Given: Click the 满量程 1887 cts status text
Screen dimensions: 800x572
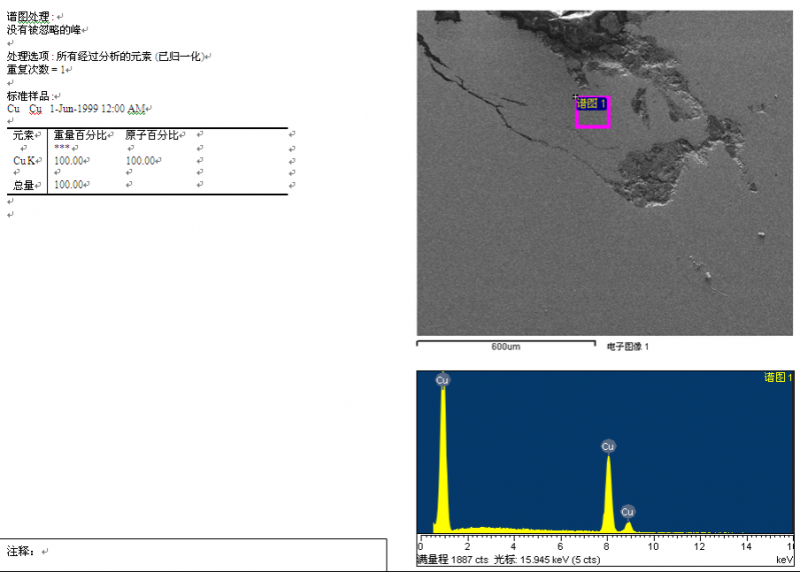Looking at the screenshot, I should tap(452, 560).
